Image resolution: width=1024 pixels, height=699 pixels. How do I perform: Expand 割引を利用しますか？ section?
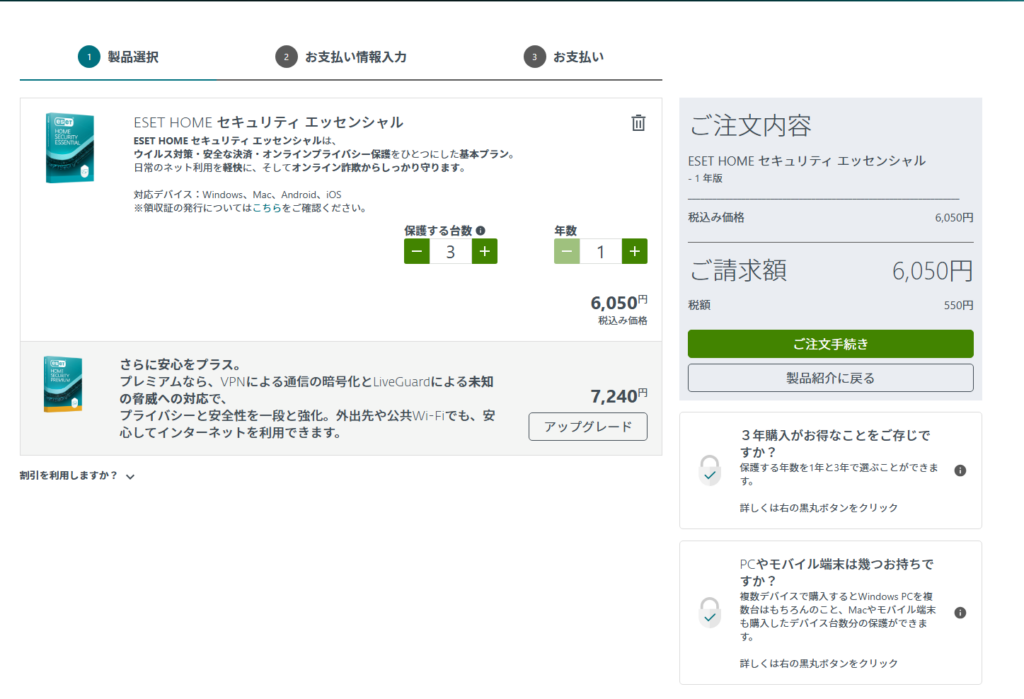(77, 476)
